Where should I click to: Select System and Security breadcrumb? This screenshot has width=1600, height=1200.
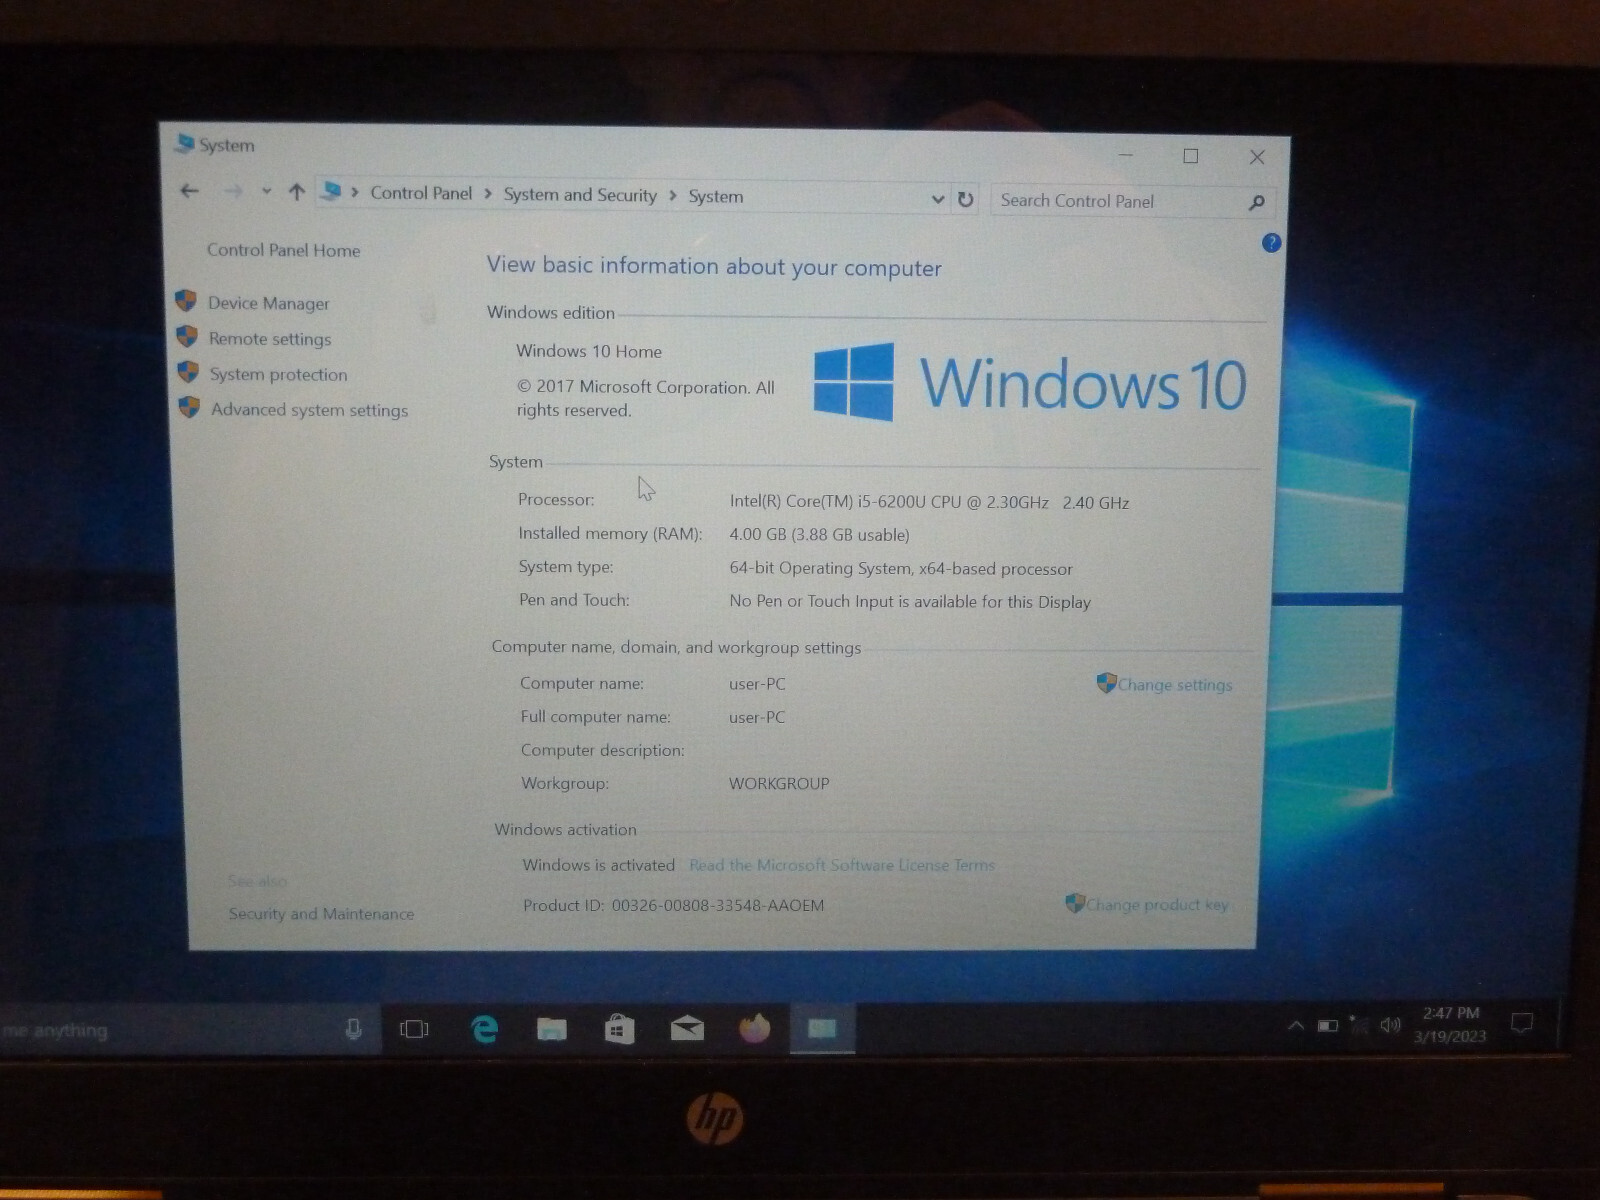(580, 195)
